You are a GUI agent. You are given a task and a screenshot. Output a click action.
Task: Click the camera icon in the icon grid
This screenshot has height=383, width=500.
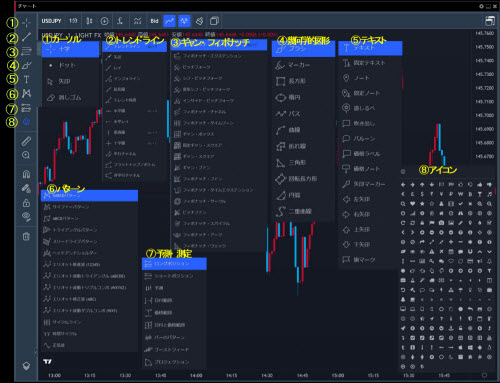tap(441, 223)
